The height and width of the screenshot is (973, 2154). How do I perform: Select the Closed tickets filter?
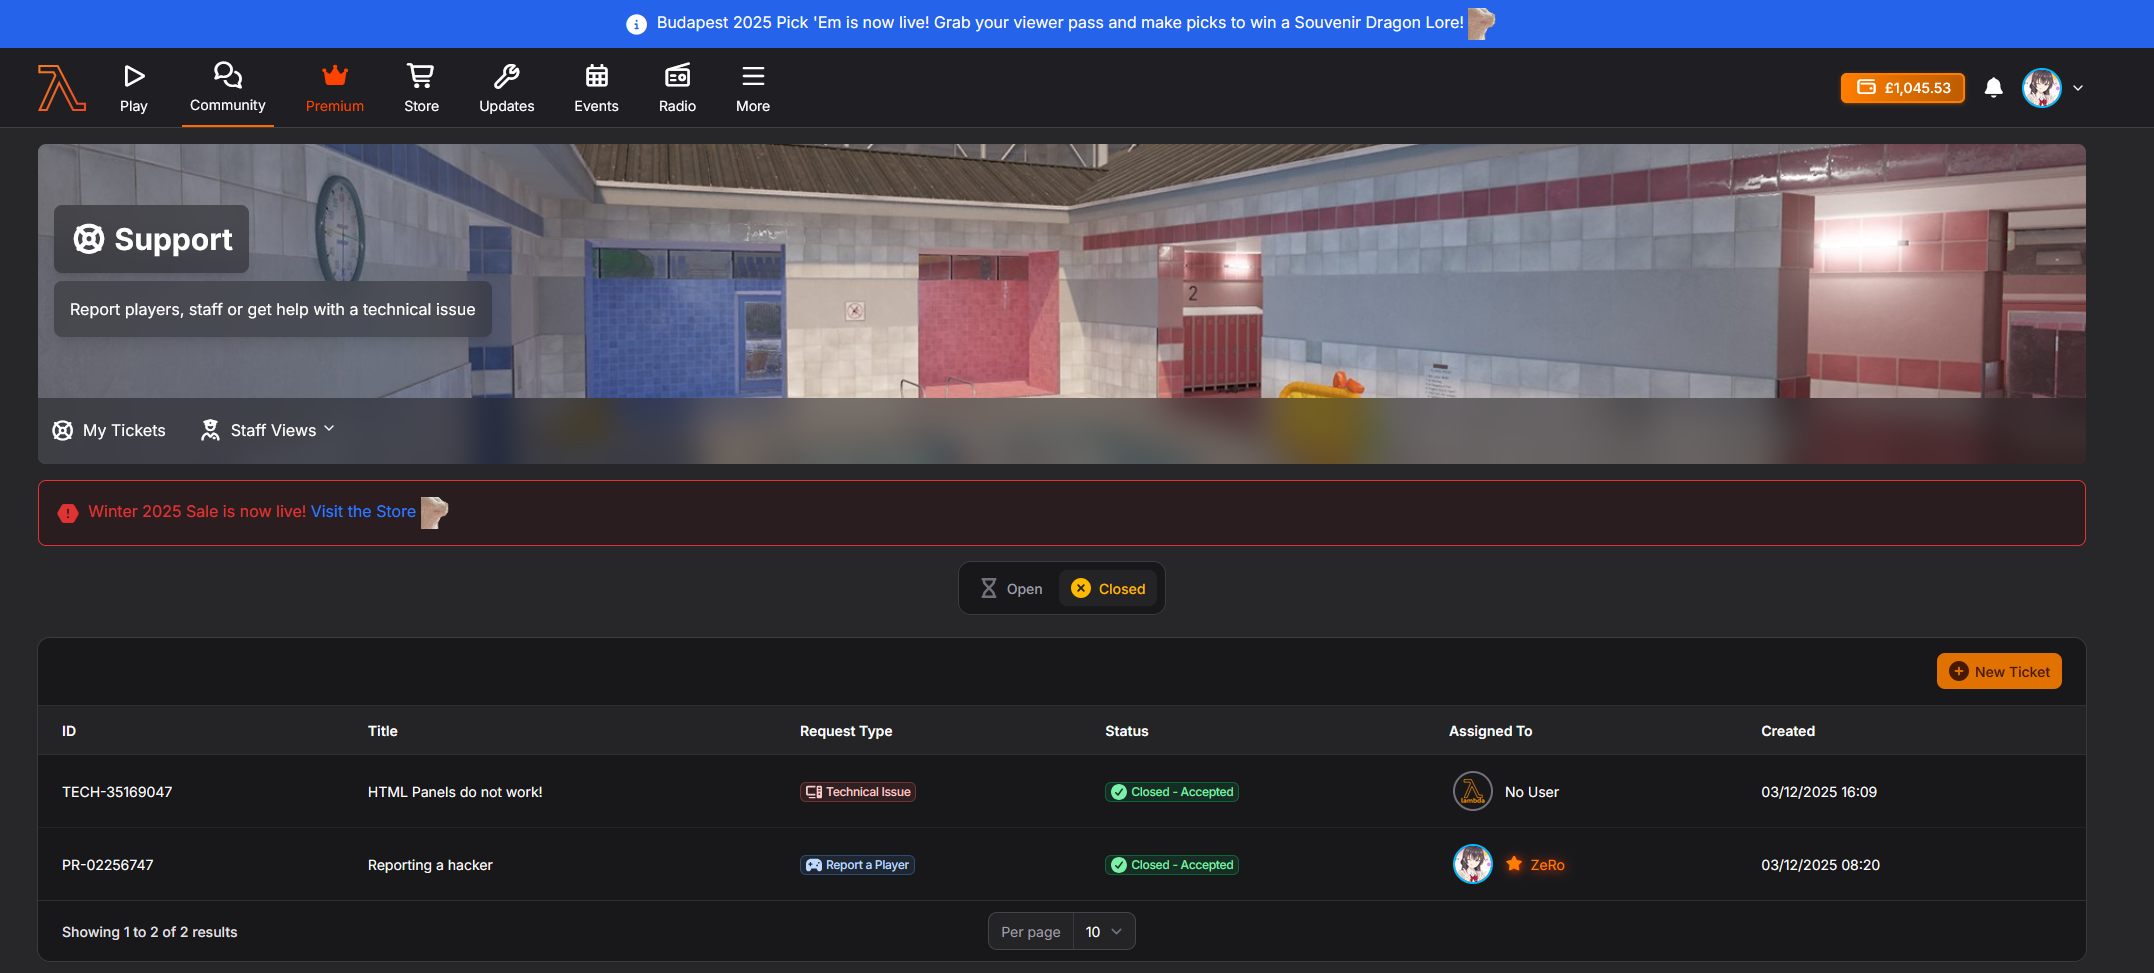coord(1108,589)
